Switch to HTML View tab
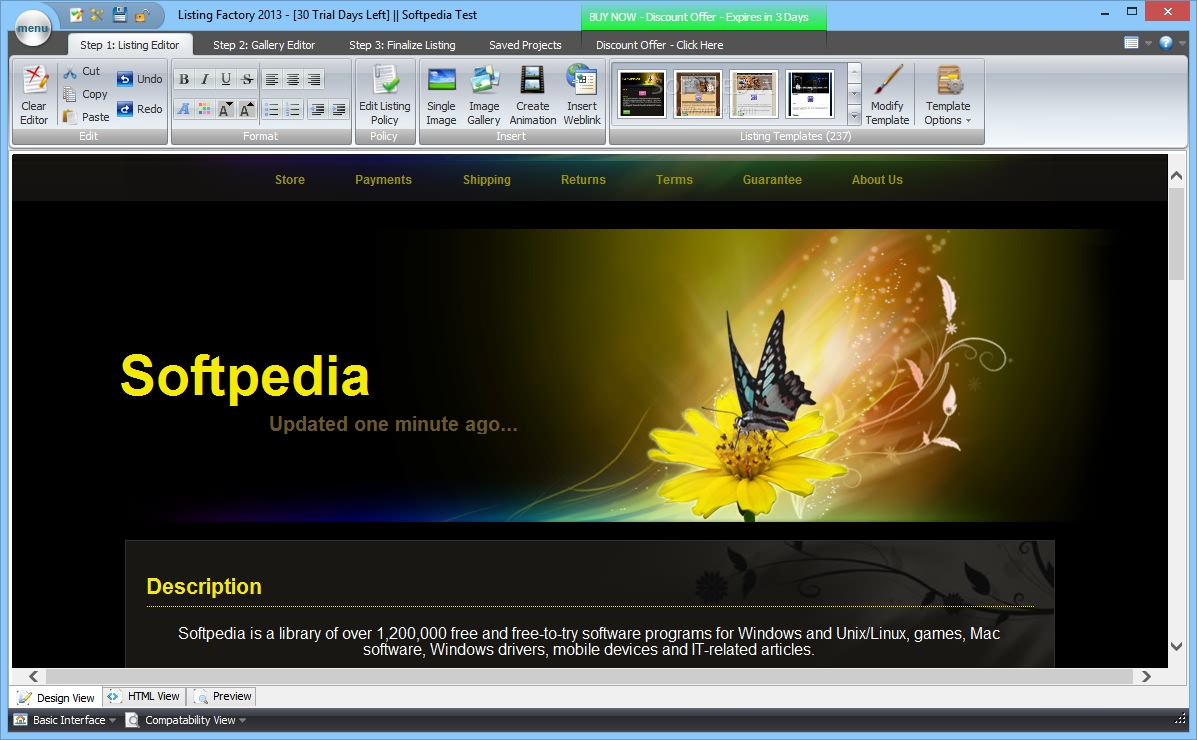This screenshot has height=740, width=1197. [x=144, y=696]
